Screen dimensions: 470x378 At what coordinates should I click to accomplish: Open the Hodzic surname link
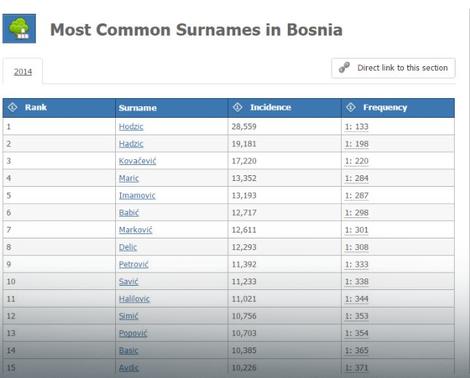[x=131, y=127]
